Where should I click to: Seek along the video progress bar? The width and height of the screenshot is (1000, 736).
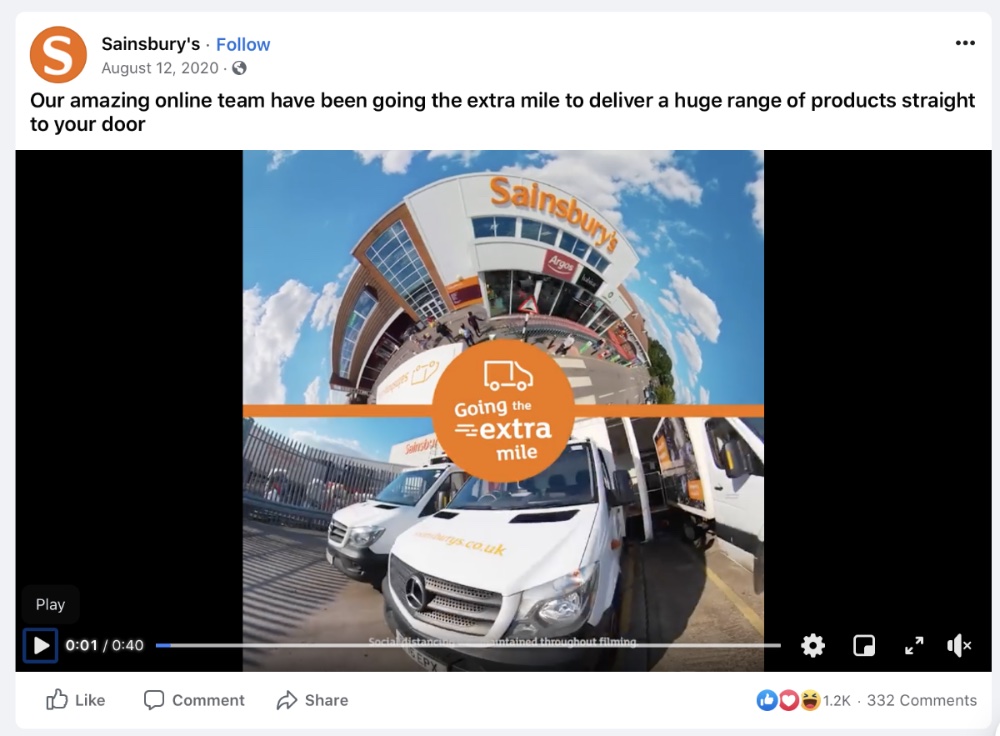pyautogui.click(x=467, y=645)
